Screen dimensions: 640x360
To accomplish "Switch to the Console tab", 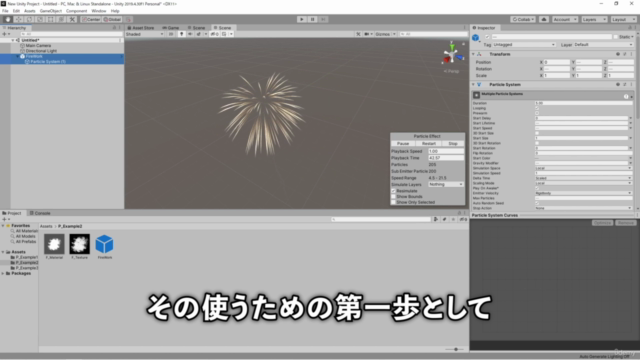I will (40, 213).
